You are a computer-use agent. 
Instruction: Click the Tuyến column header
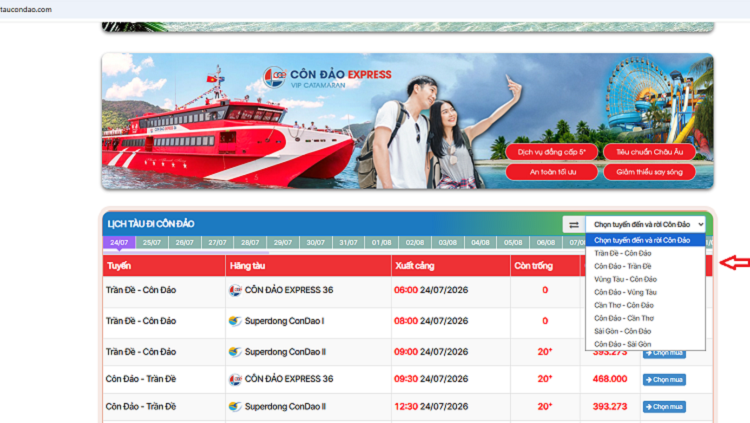[164, 266]
